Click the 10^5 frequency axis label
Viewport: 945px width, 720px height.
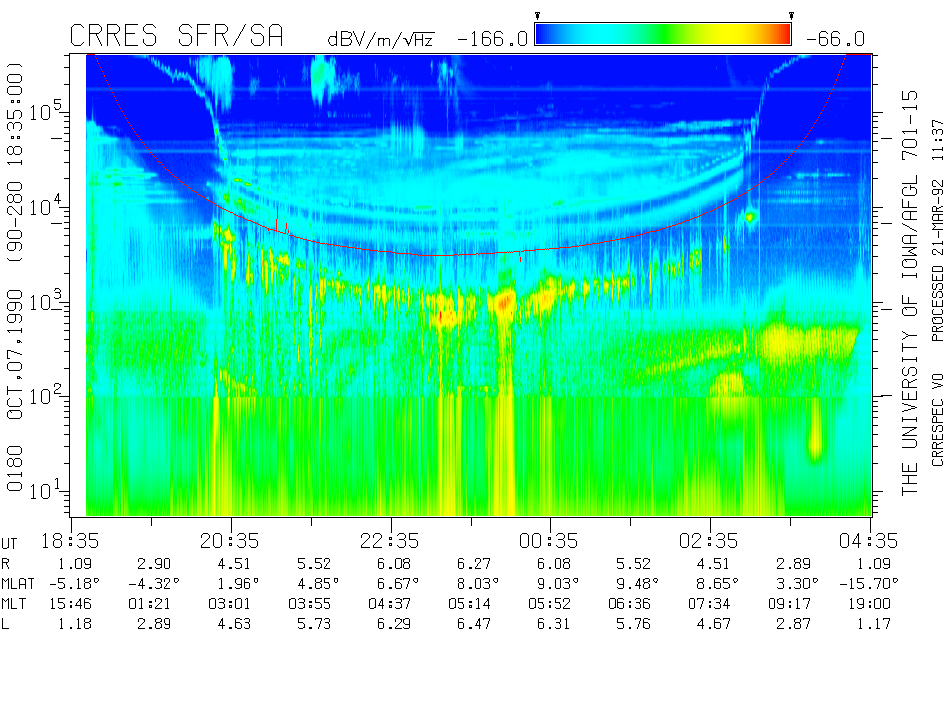tap(45, 110)
